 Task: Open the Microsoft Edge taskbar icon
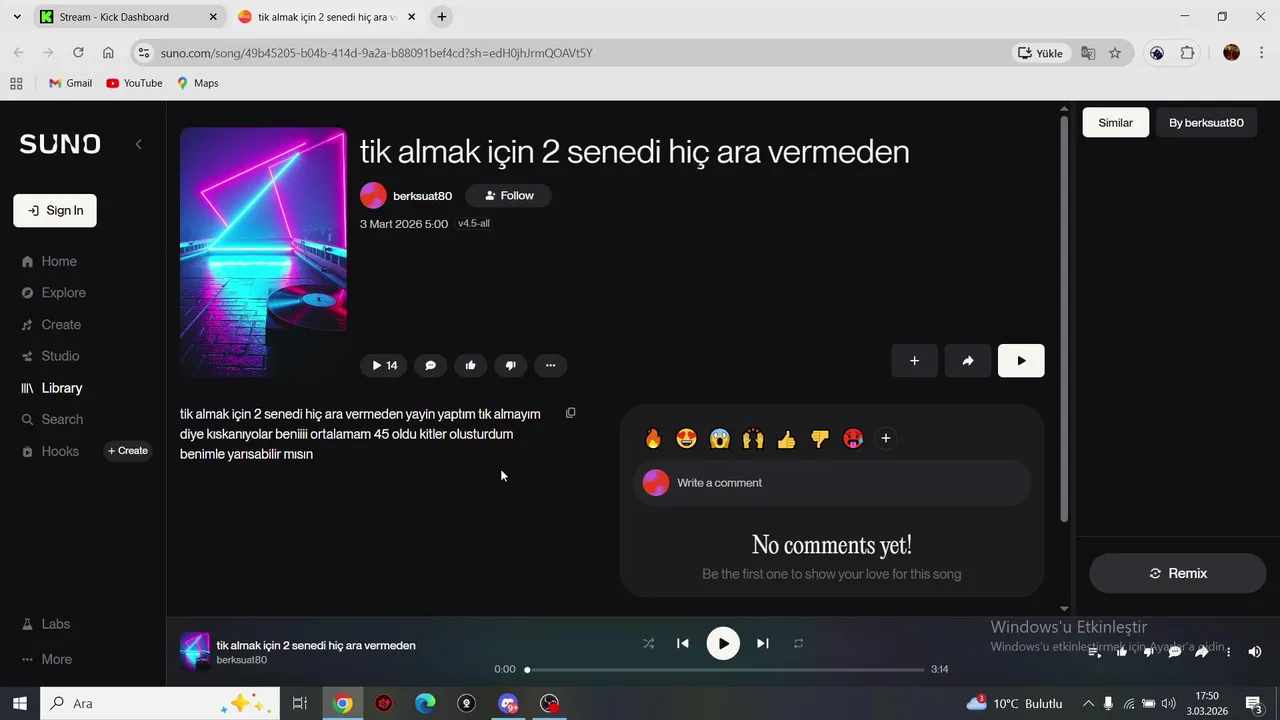coord(425,703)
